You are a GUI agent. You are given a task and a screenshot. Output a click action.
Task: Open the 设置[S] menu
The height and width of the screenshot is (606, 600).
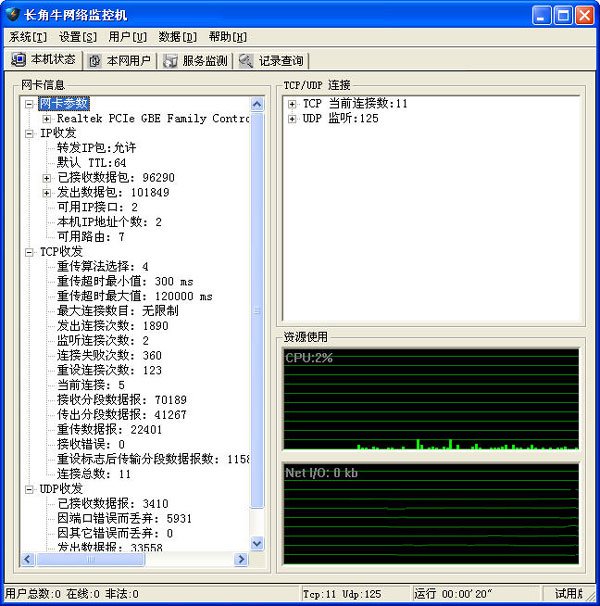(78, 37)
